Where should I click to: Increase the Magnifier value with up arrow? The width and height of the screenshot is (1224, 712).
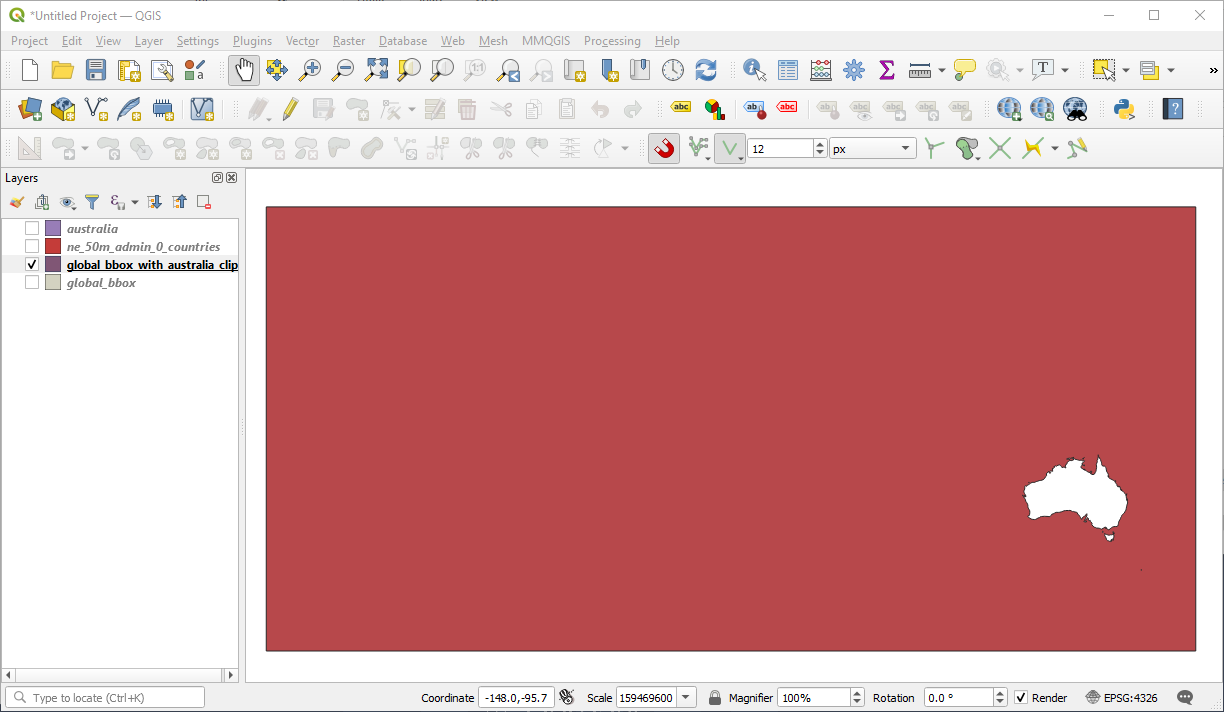point(857,693)
